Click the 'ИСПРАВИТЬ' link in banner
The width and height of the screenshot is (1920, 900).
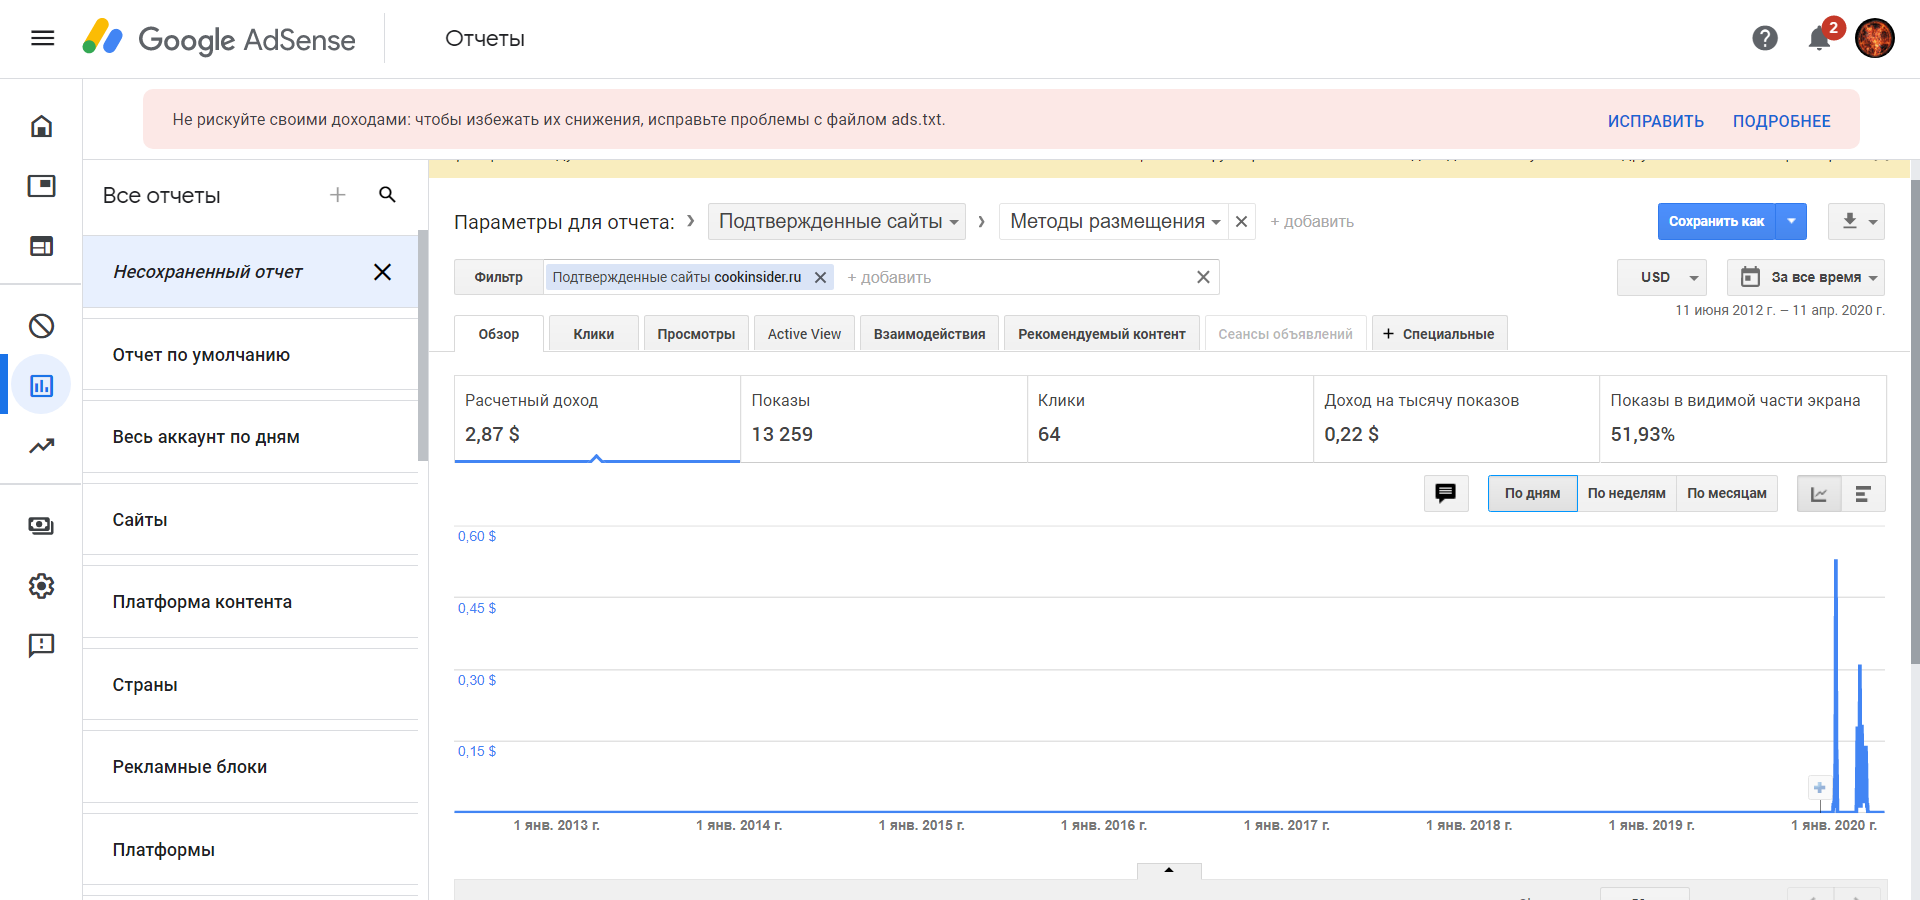pos(1655,121)
